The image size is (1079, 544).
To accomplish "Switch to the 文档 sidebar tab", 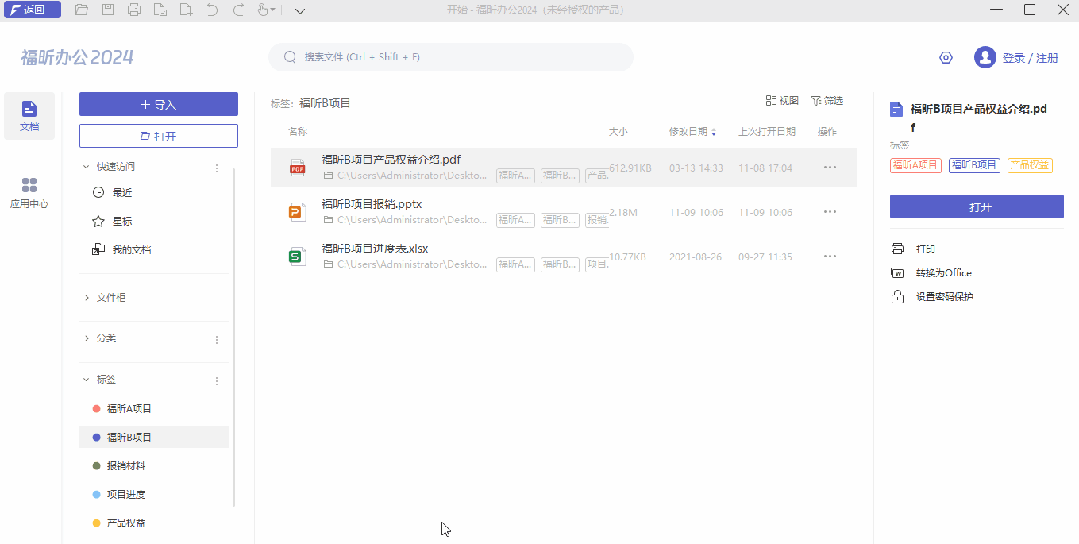I will pos(30,116).
